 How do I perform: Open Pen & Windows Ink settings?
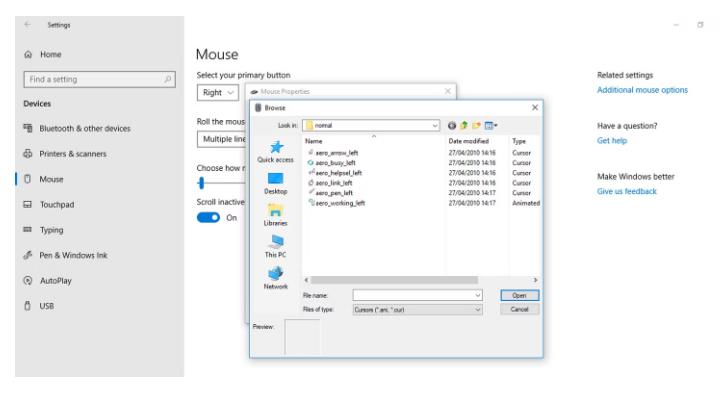click(66, 255)
